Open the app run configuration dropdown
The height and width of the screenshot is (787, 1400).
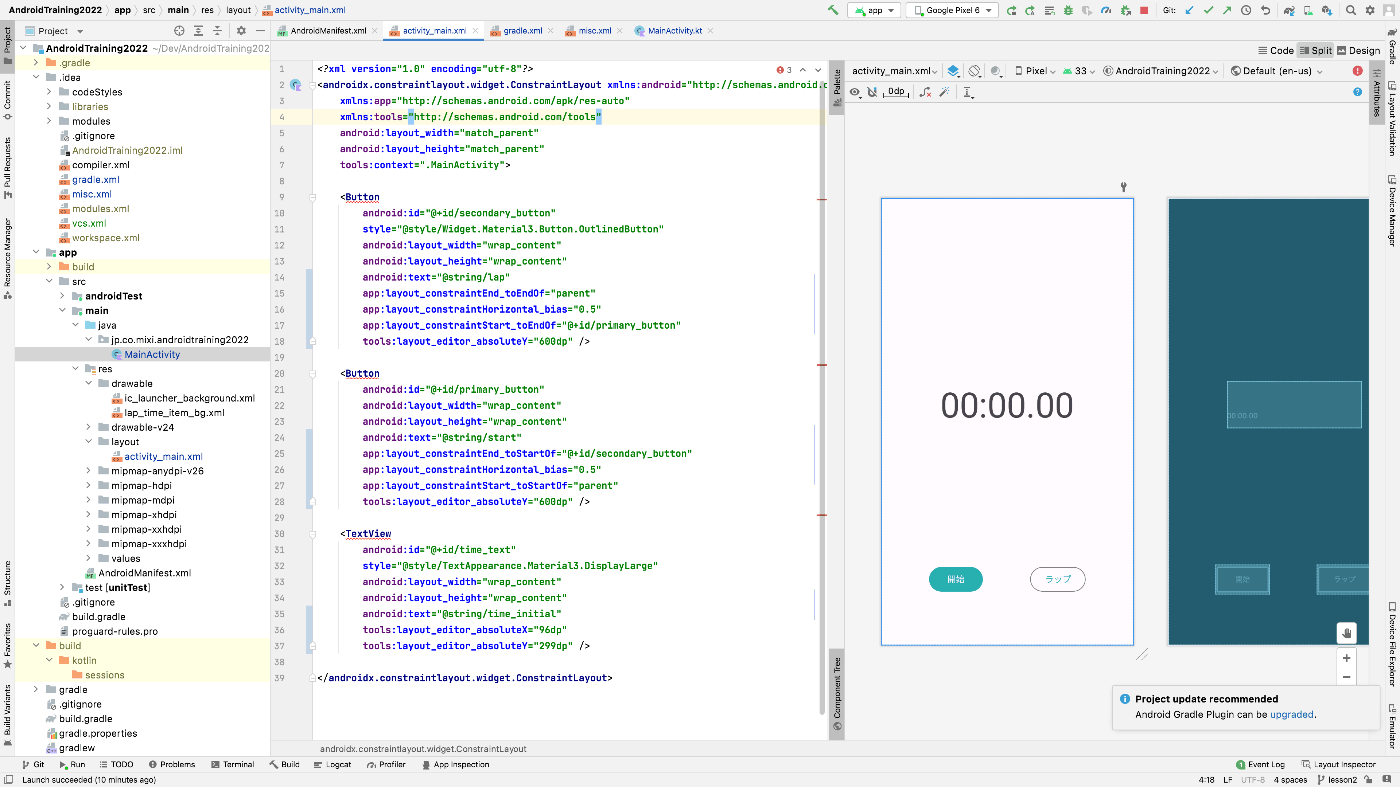pos(874,10)
